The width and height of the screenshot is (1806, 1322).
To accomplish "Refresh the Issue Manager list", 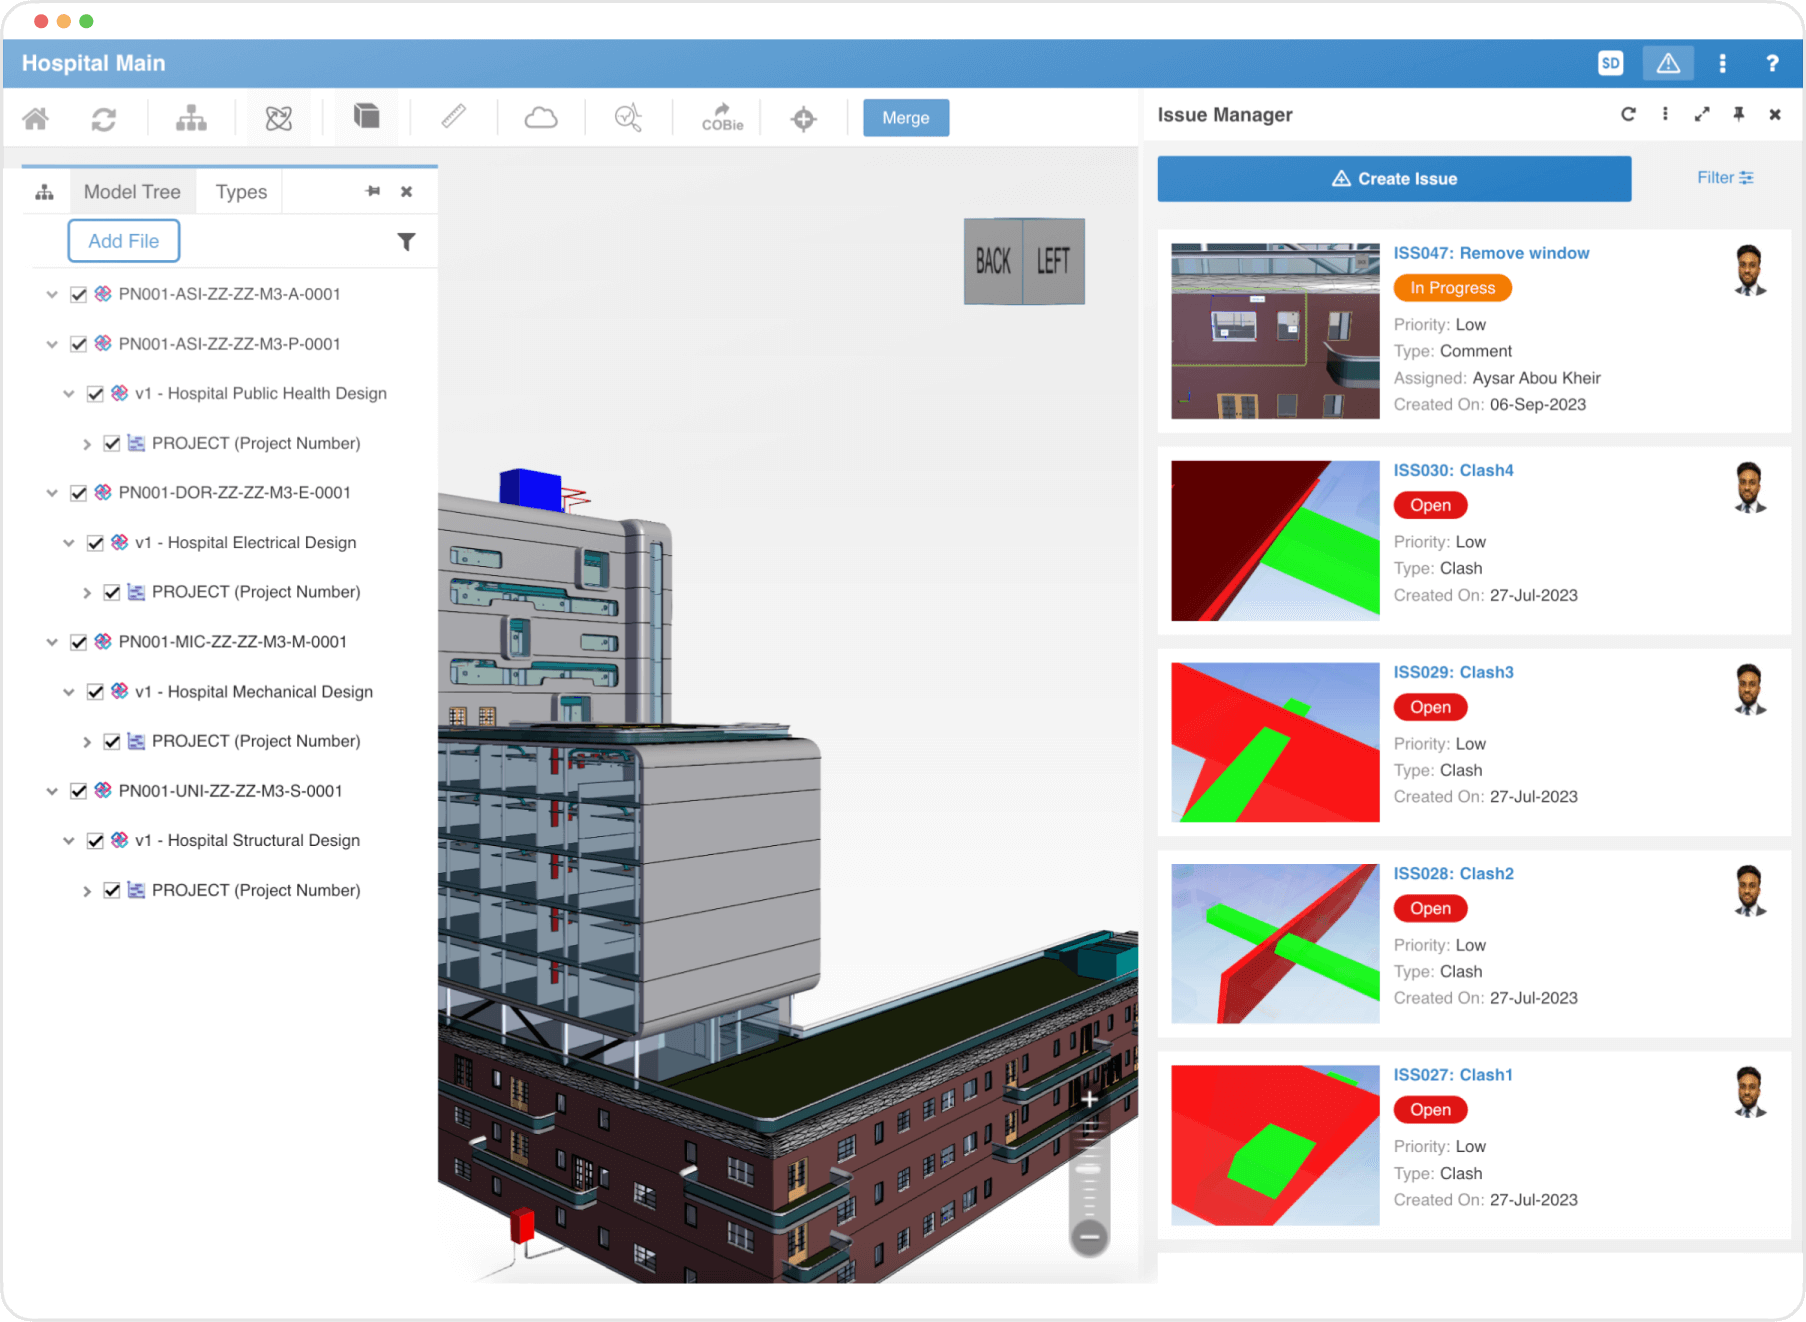I will [1628, 114].
